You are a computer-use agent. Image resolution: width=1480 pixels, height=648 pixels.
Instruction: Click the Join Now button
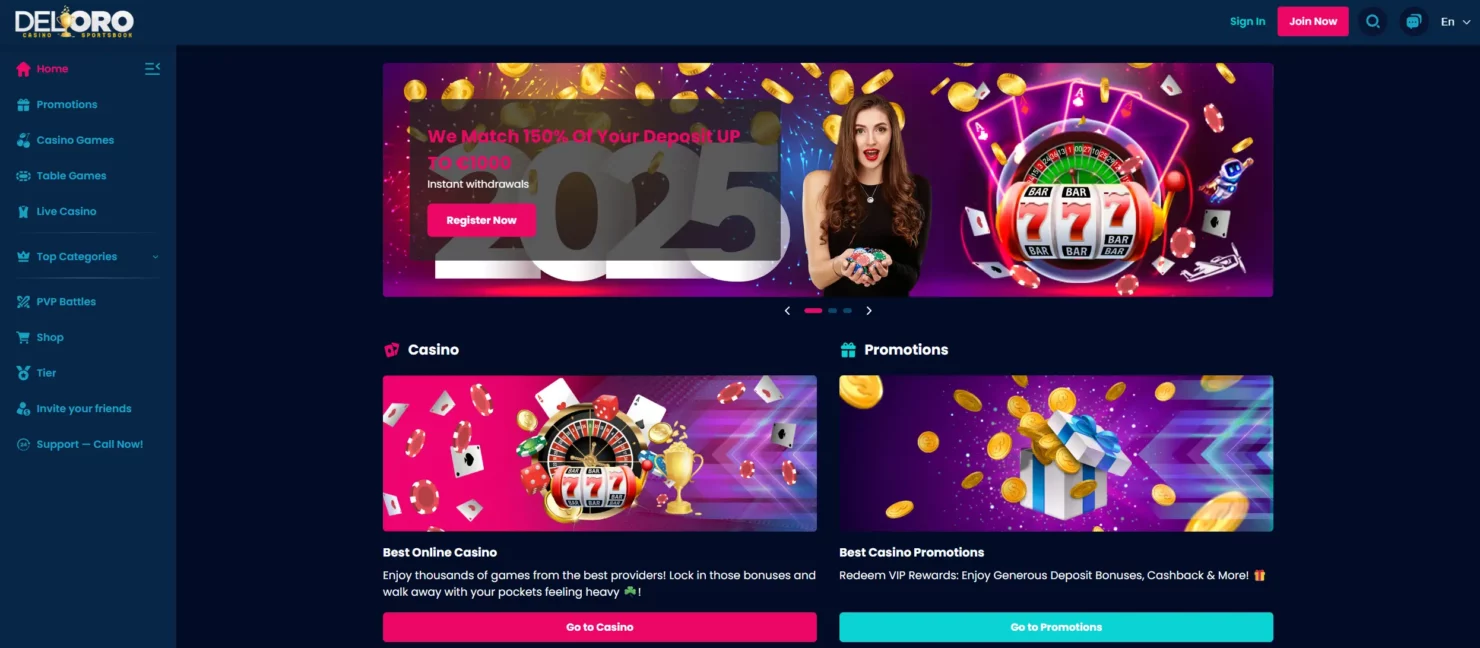coord(1312,21)
